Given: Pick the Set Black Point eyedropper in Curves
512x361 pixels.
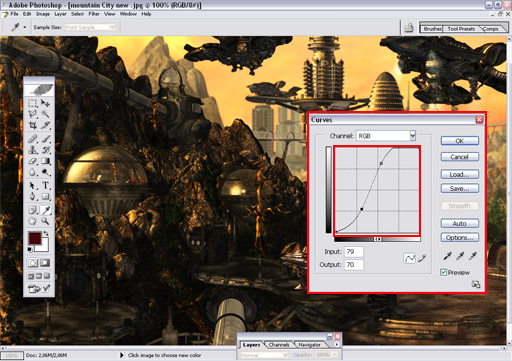Looking at the screenshot, I should (447, 256).
